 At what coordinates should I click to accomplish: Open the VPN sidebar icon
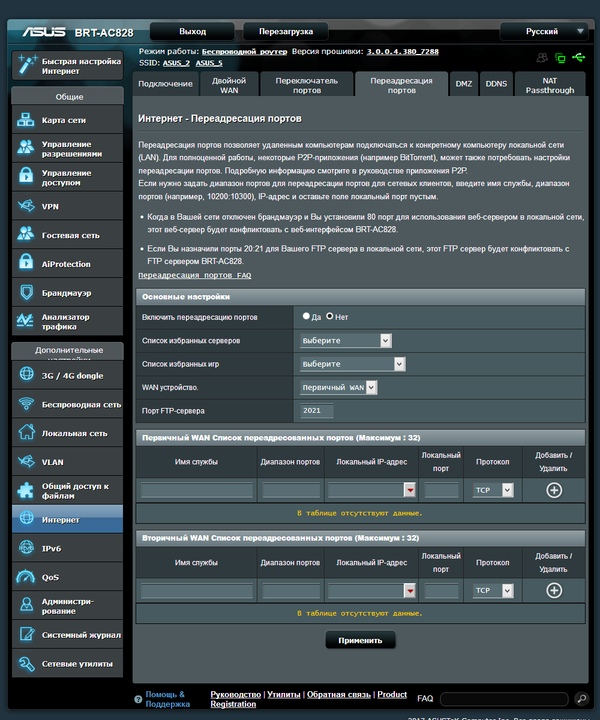click(x=26, y=205)
